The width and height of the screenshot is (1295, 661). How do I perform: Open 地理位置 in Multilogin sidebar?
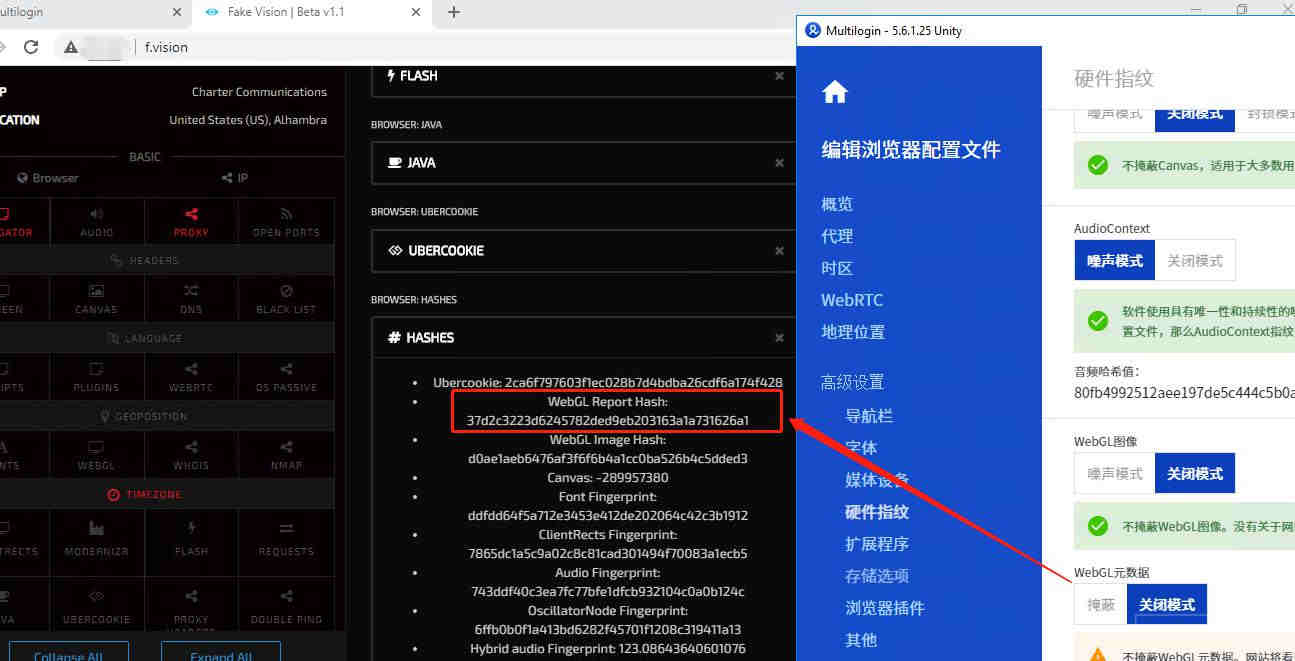[x=853, y=332]
